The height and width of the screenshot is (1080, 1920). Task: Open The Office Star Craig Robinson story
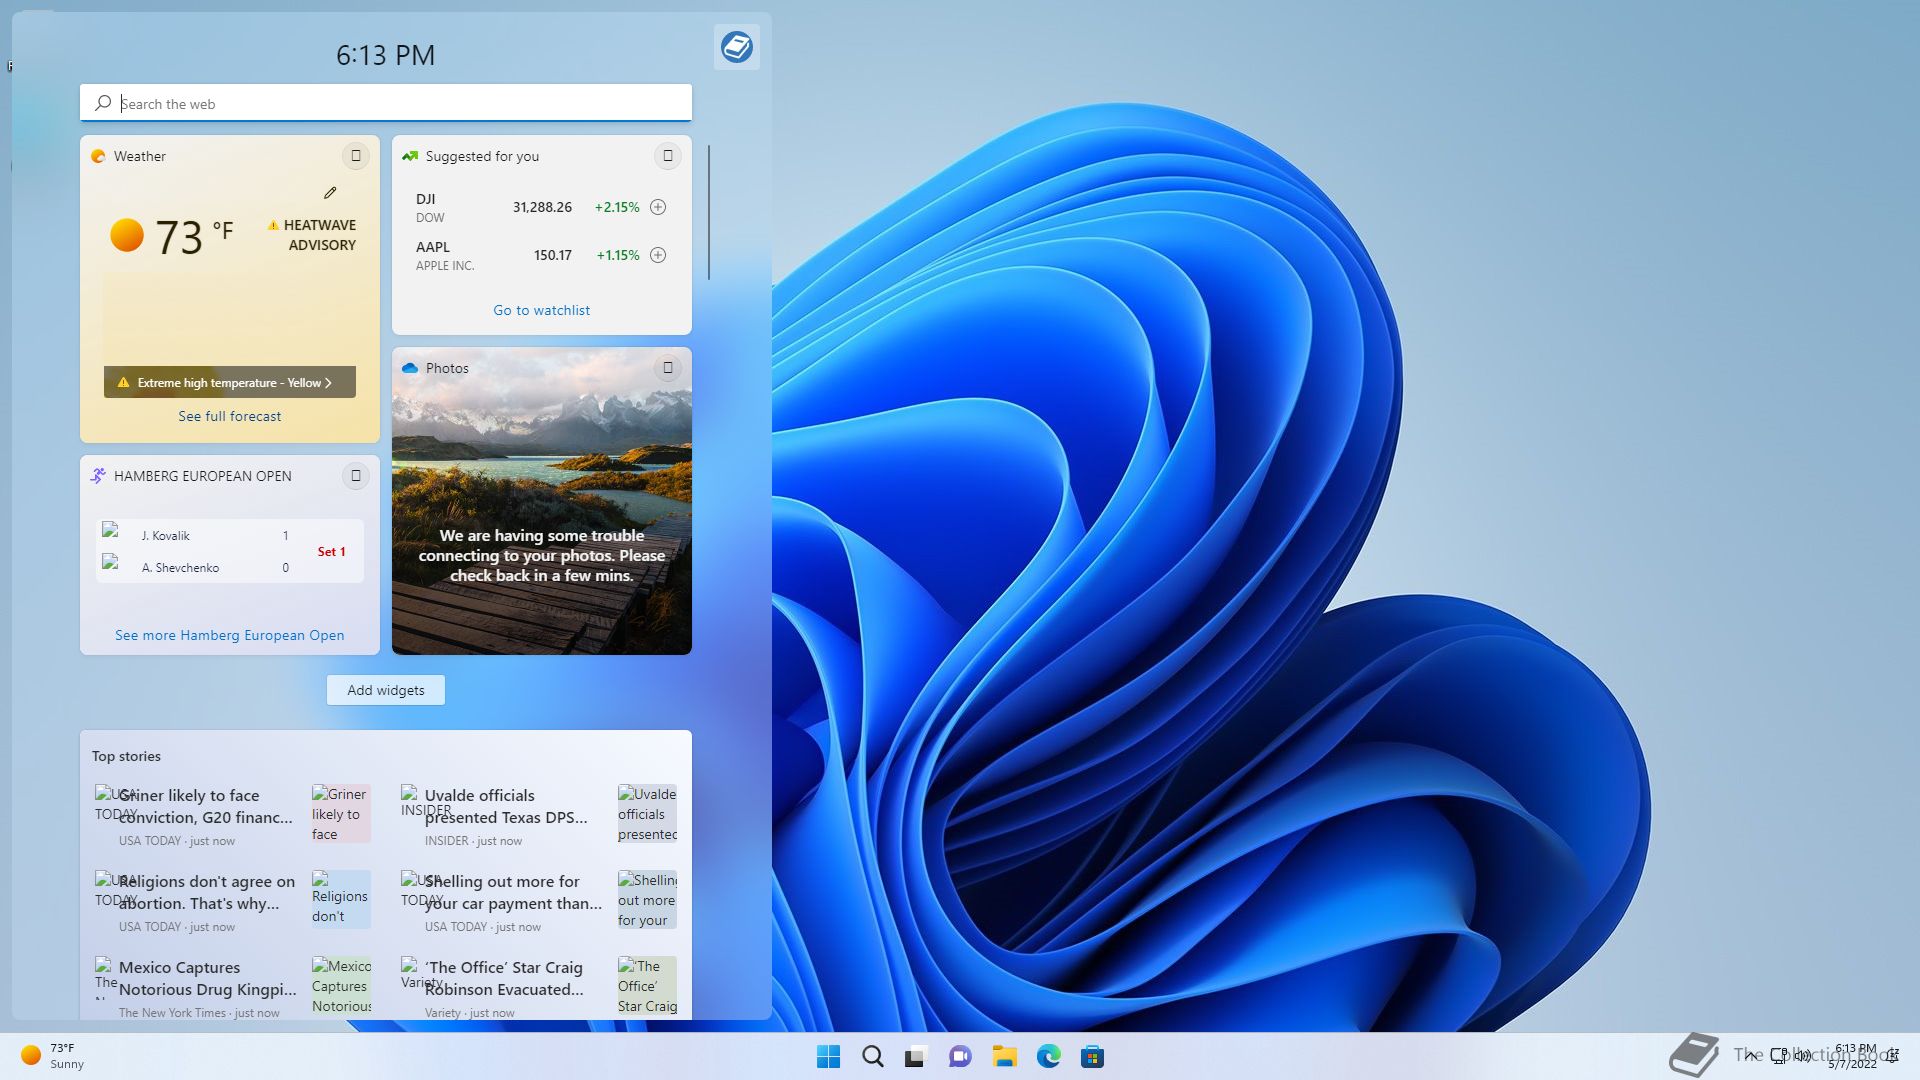click(504, 978)
